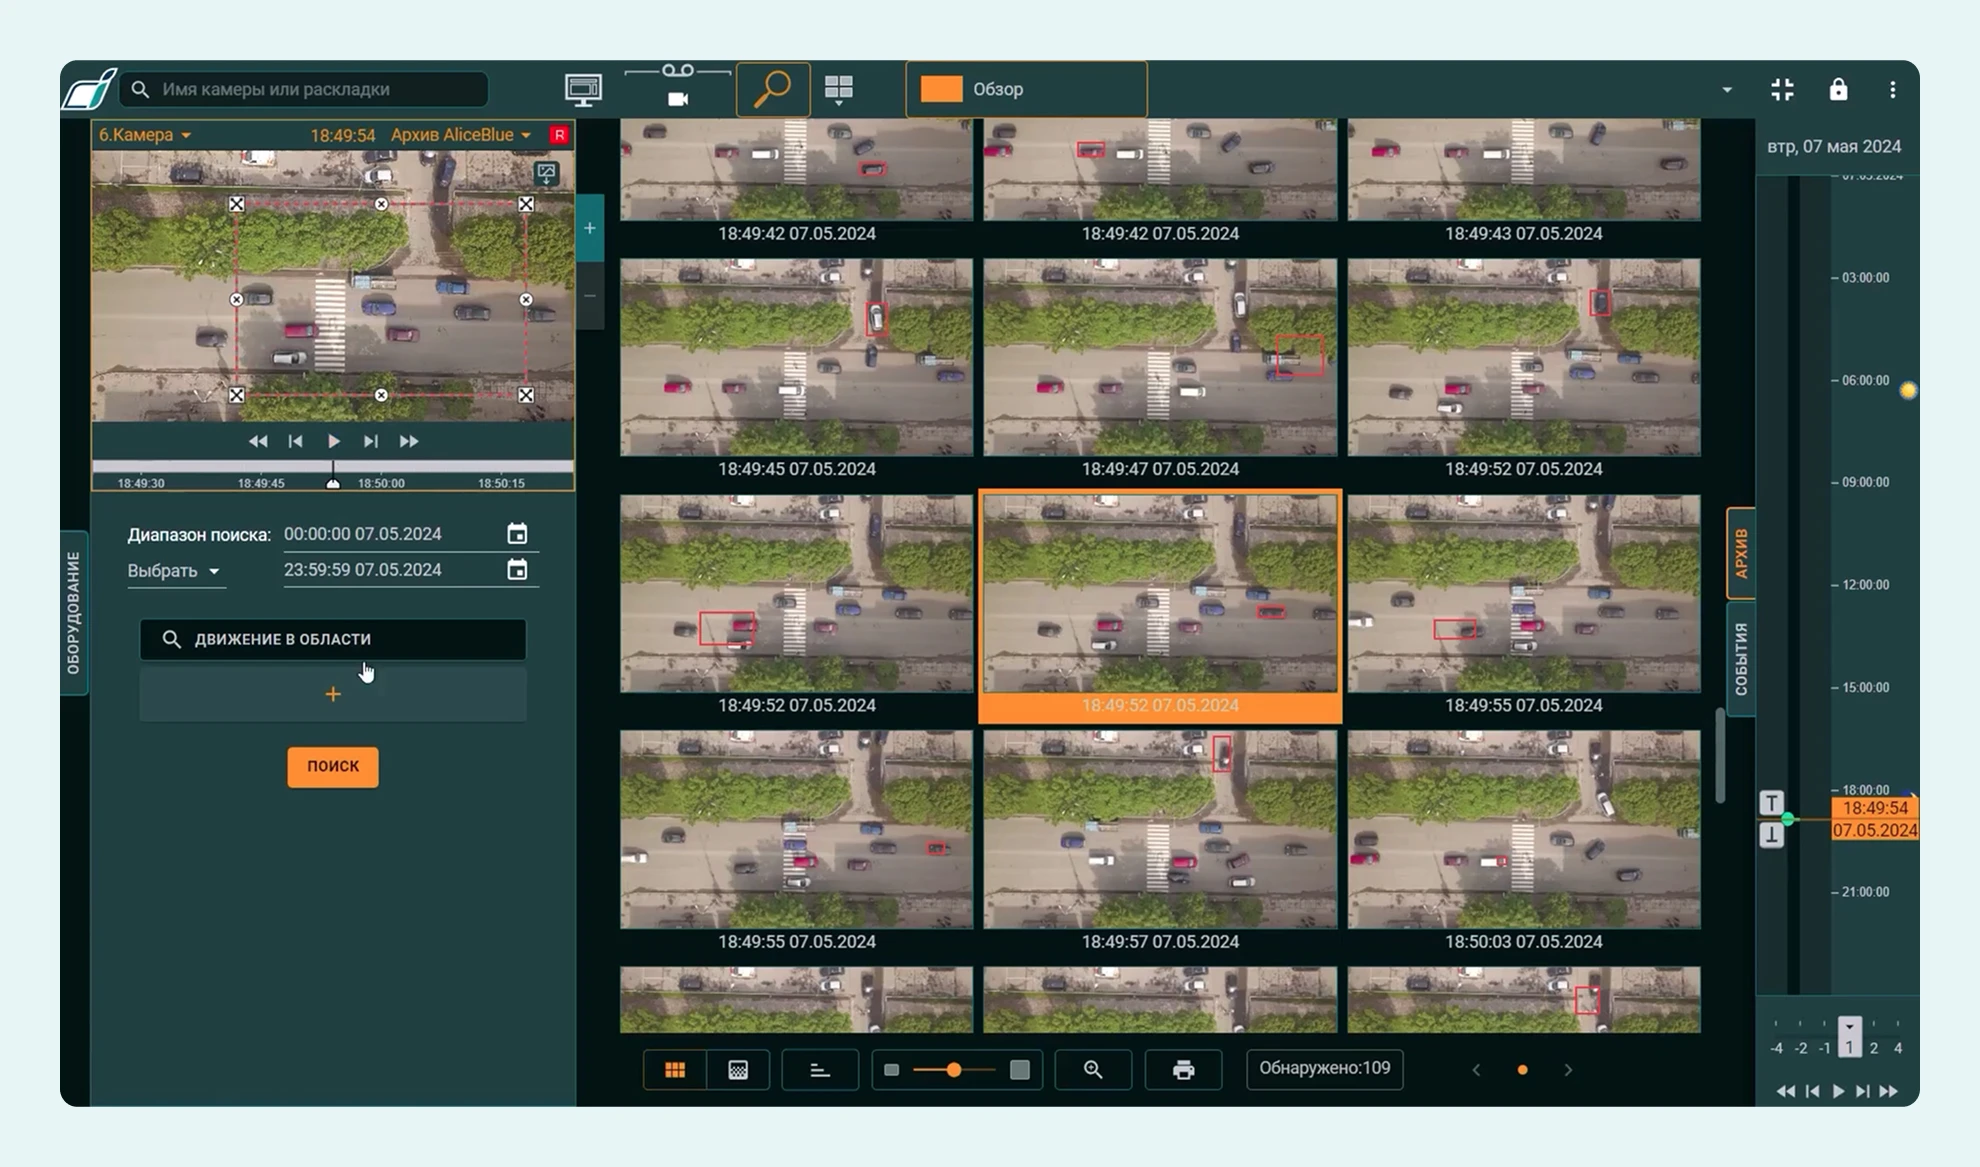Click the plus button beside camera view
Image resolution: width=1980 pixels, height=1167 pixels.
(x=590, y=228)
